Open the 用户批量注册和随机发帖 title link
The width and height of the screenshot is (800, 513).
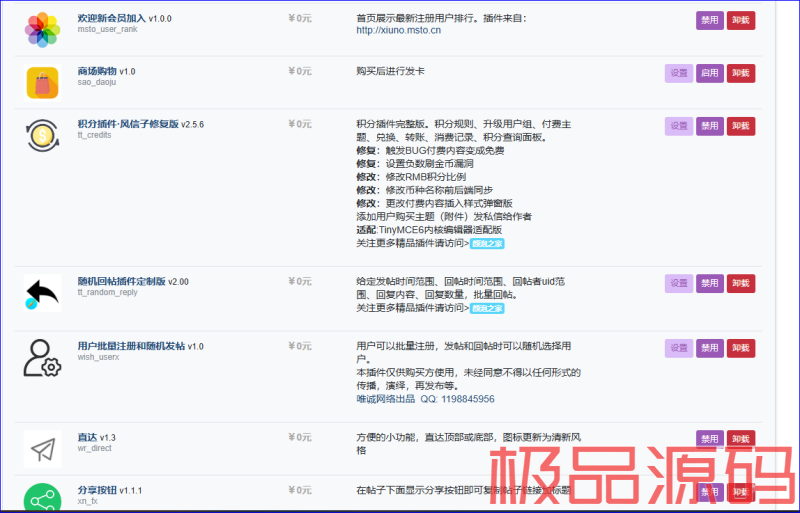coord(131,346)
